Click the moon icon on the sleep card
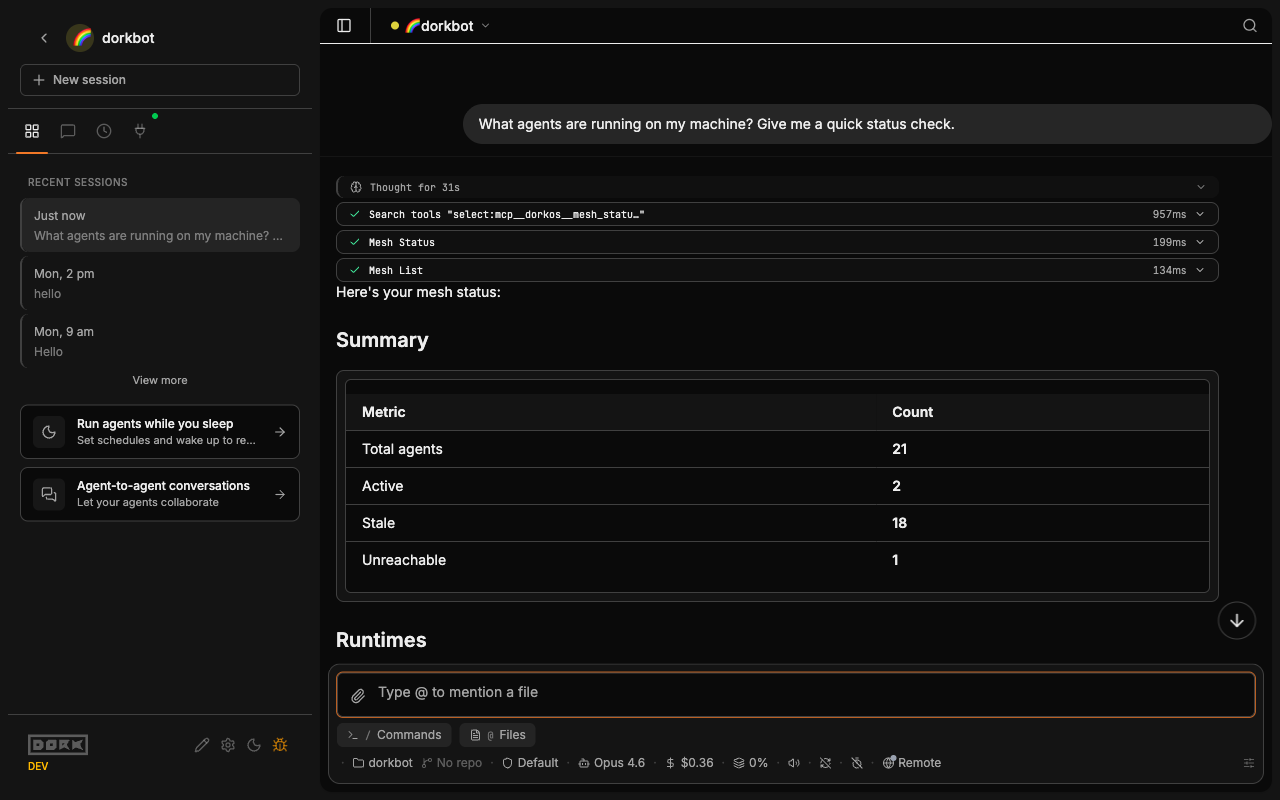 click(49, 432)
